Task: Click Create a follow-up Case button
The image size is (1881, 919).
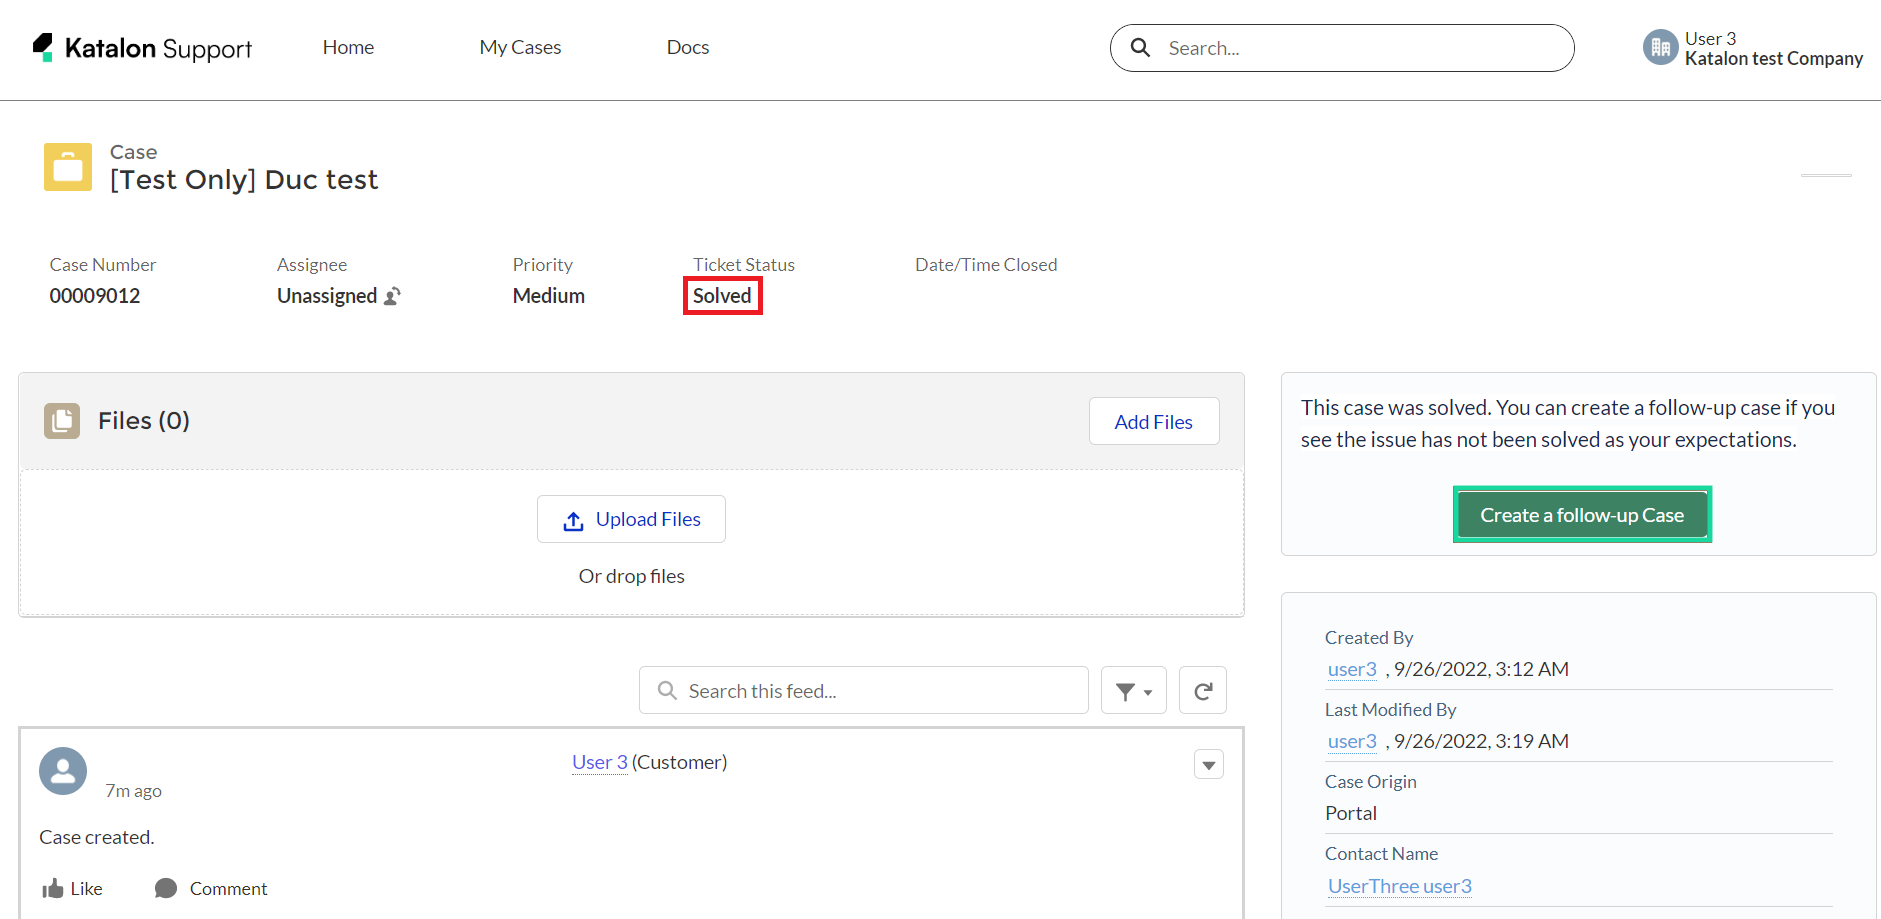Action: tap(1581, 515)
